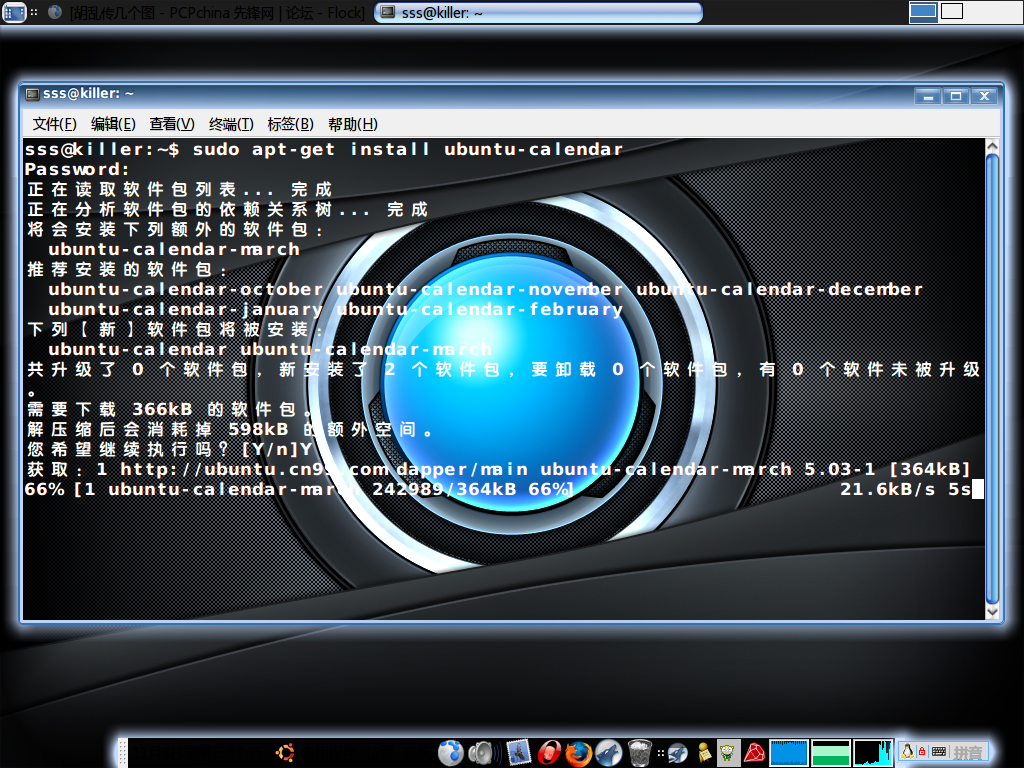The width and height of the screenshot is (1024, 768).
Task: Open the trash can in dock
Action: 639,753
